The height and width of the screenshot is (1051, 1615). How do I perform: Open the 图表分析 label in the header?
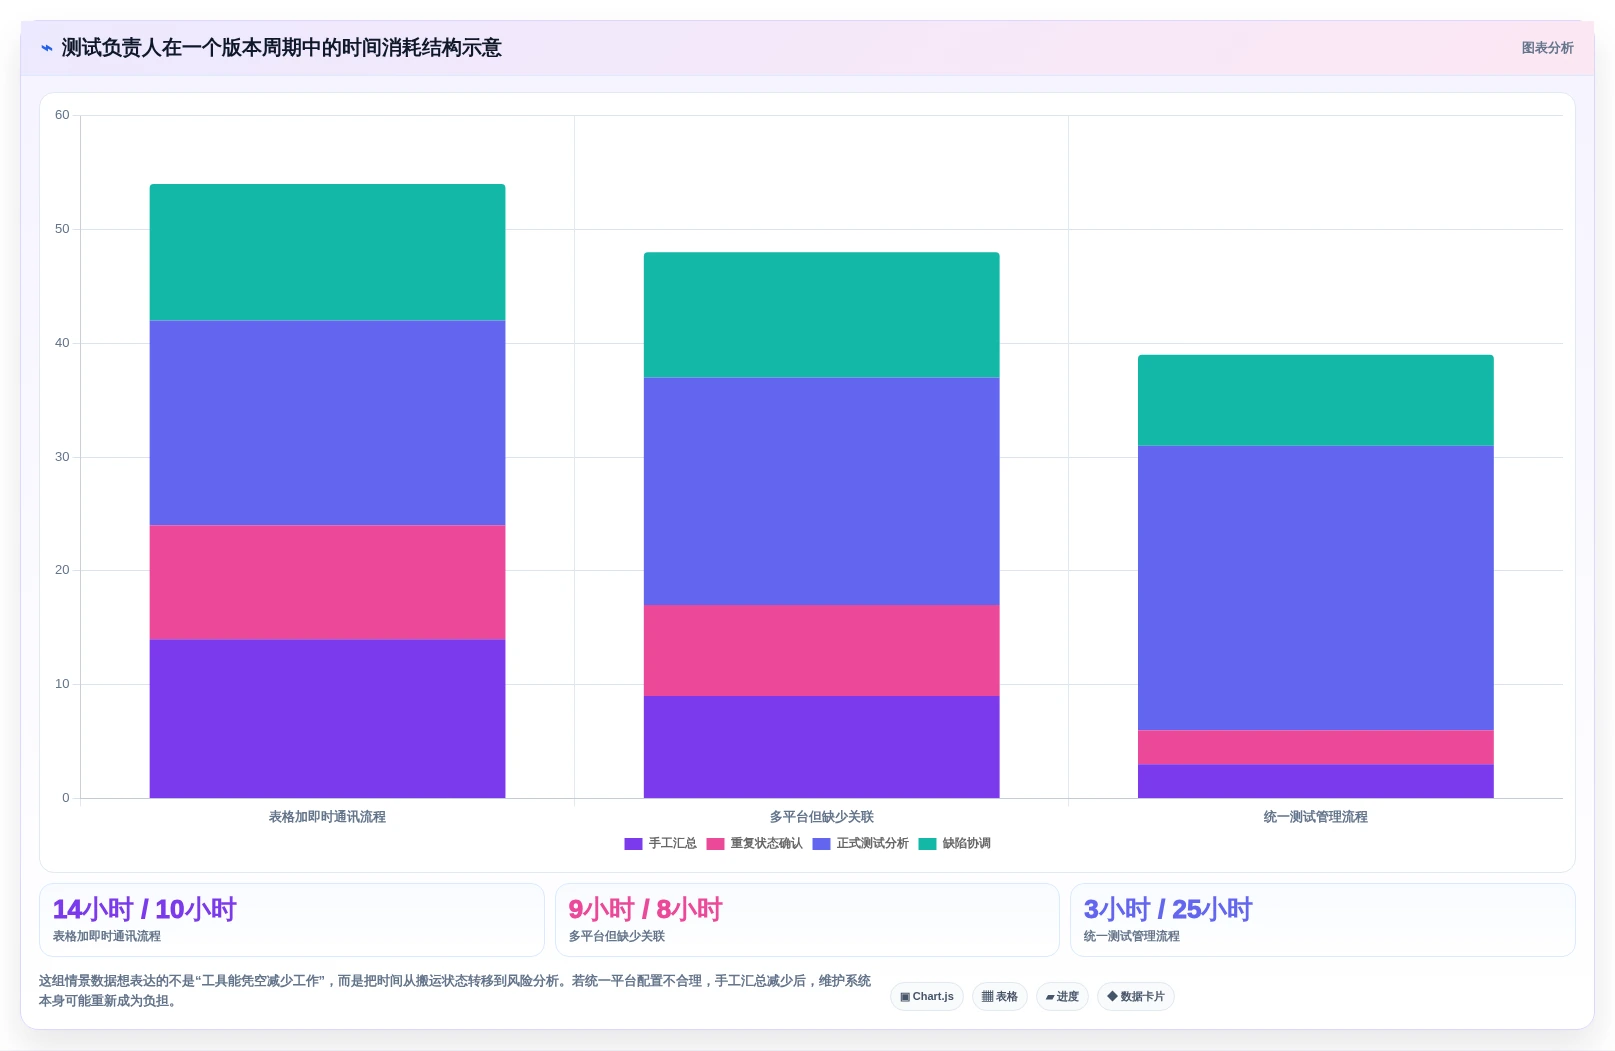coord(1547,48)
